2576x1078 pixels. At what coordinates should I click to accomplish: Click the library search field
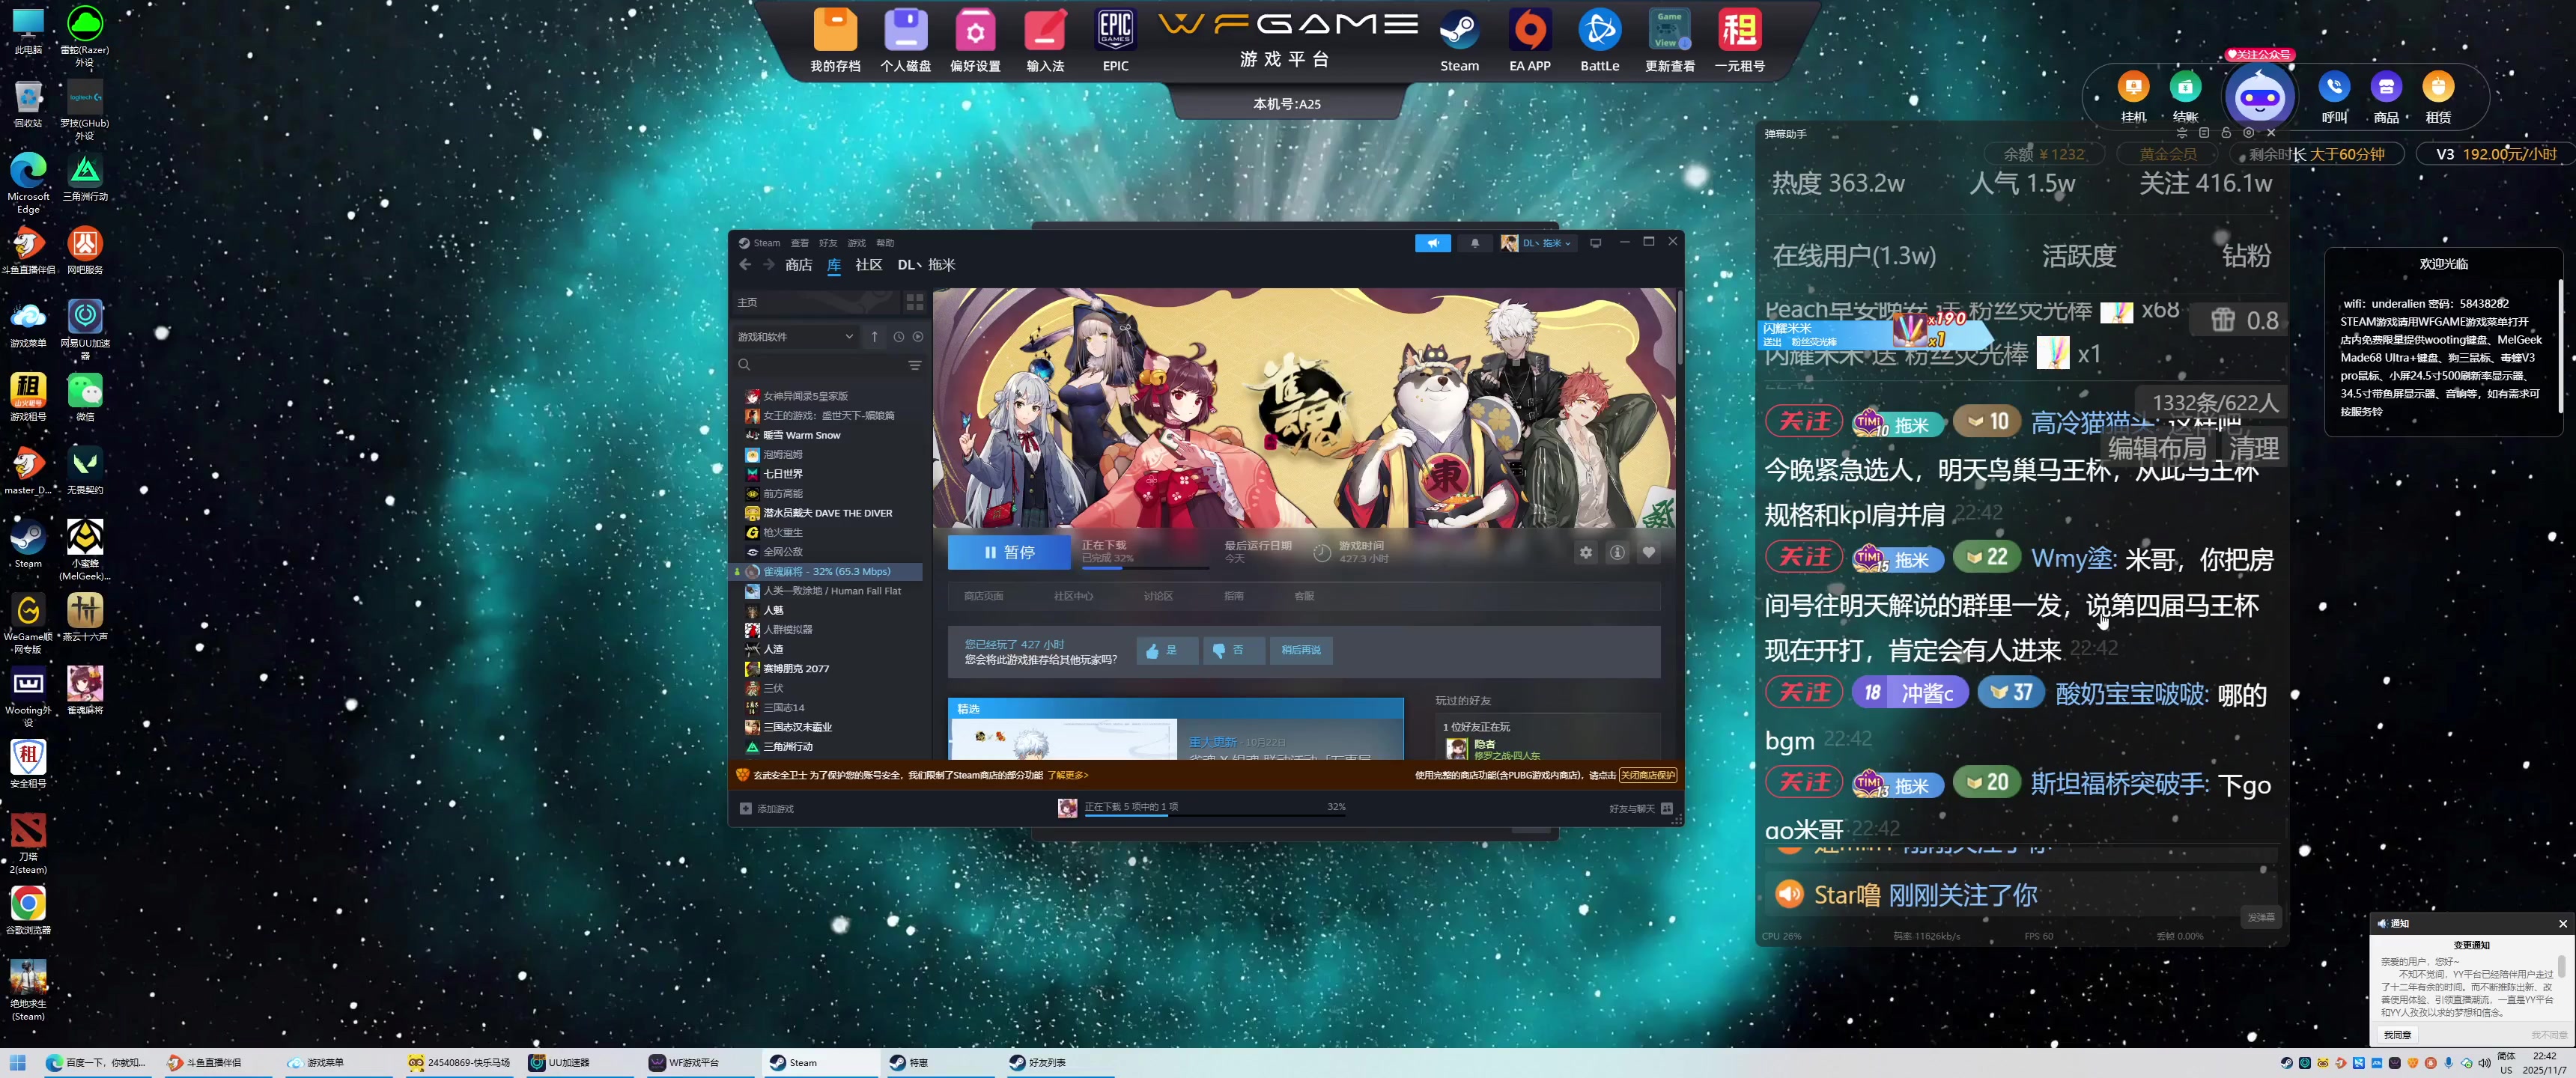[x=820, y=366]
